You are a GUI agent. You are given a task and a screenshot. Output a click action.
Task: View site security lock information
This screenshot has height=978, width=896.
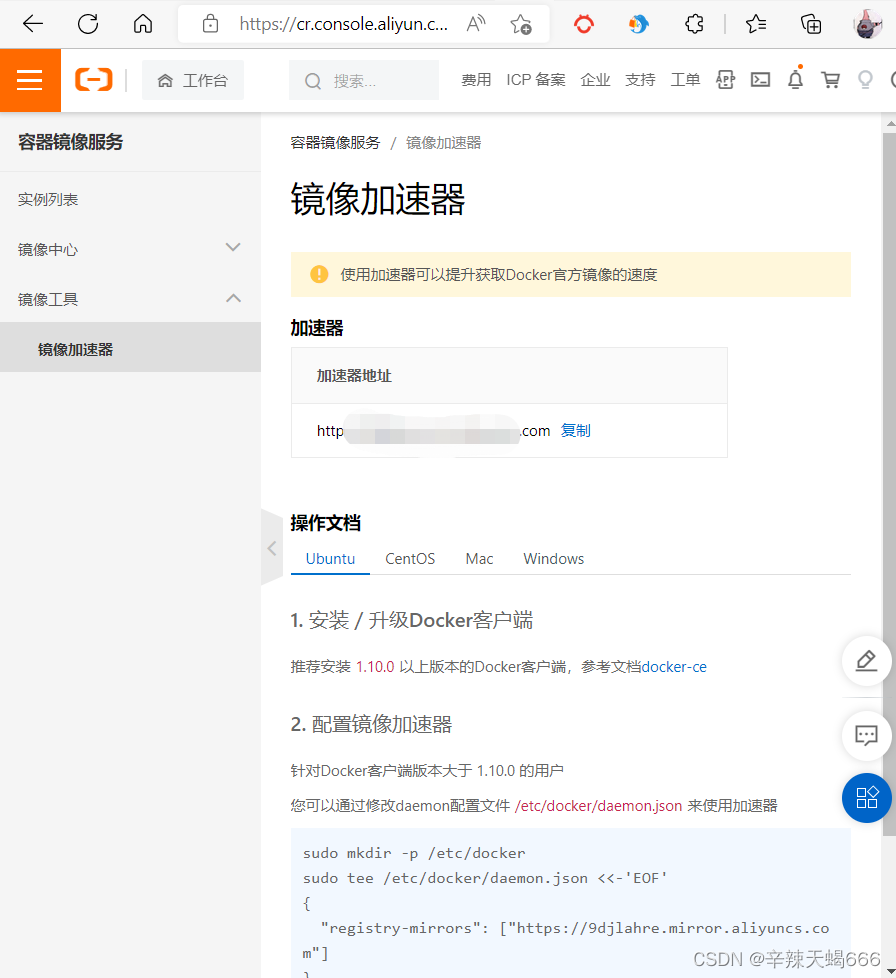[x=211, y=24]
